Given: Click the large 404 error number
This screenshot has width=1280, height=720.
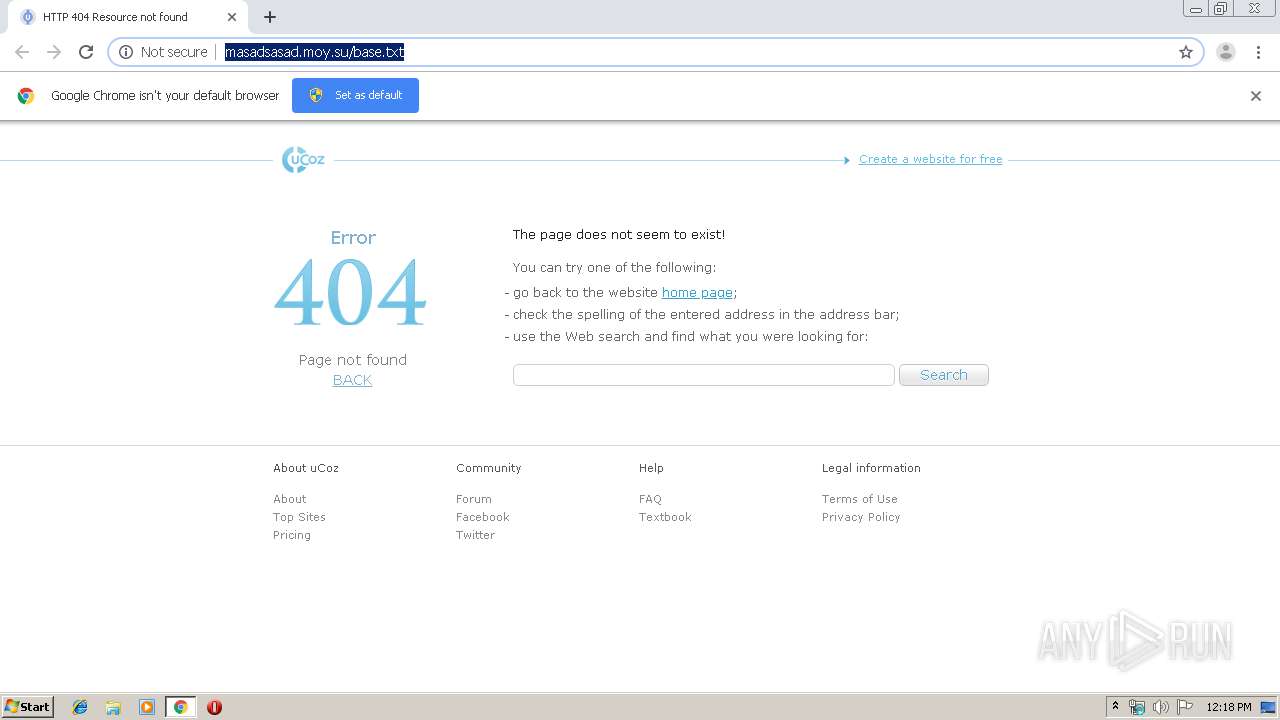Looking at the screenshot, I should point(351,293).
